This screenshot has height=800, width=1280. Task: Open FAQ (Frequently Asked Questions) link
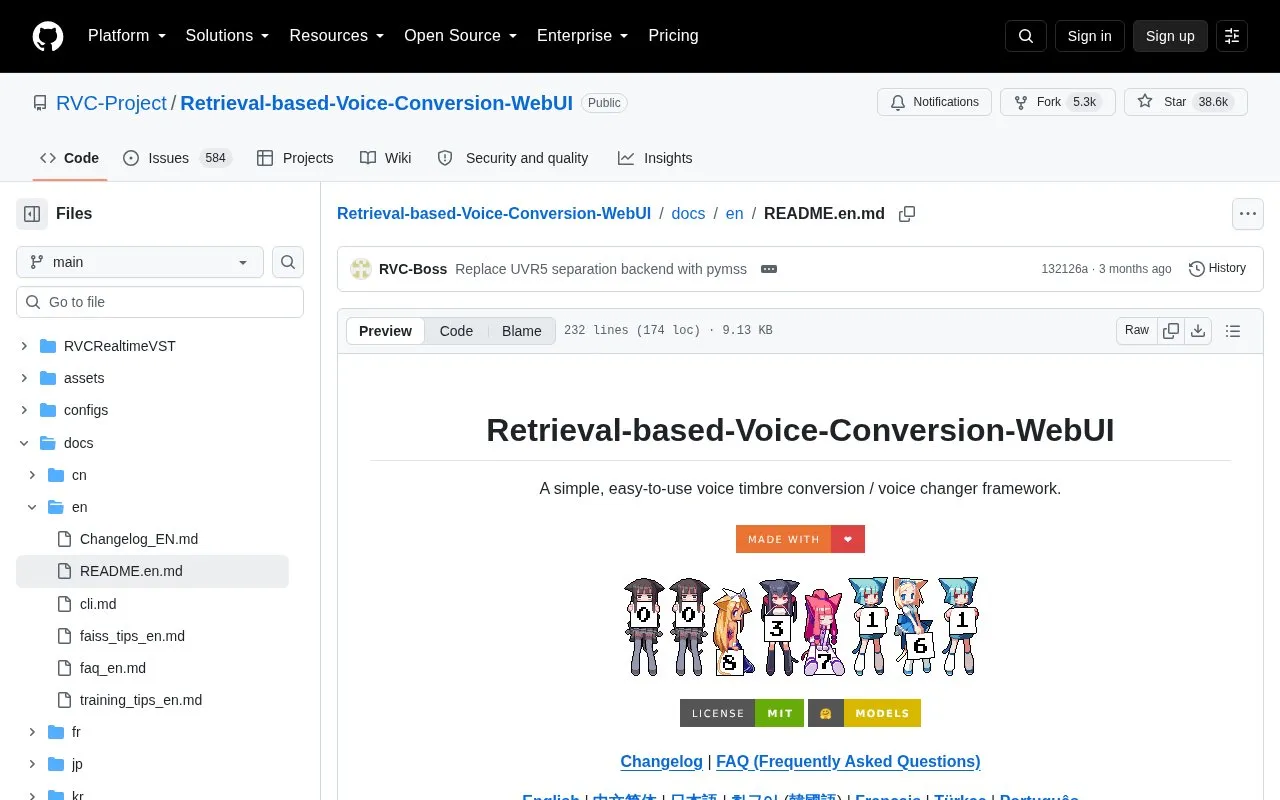[x=848, y=761]
